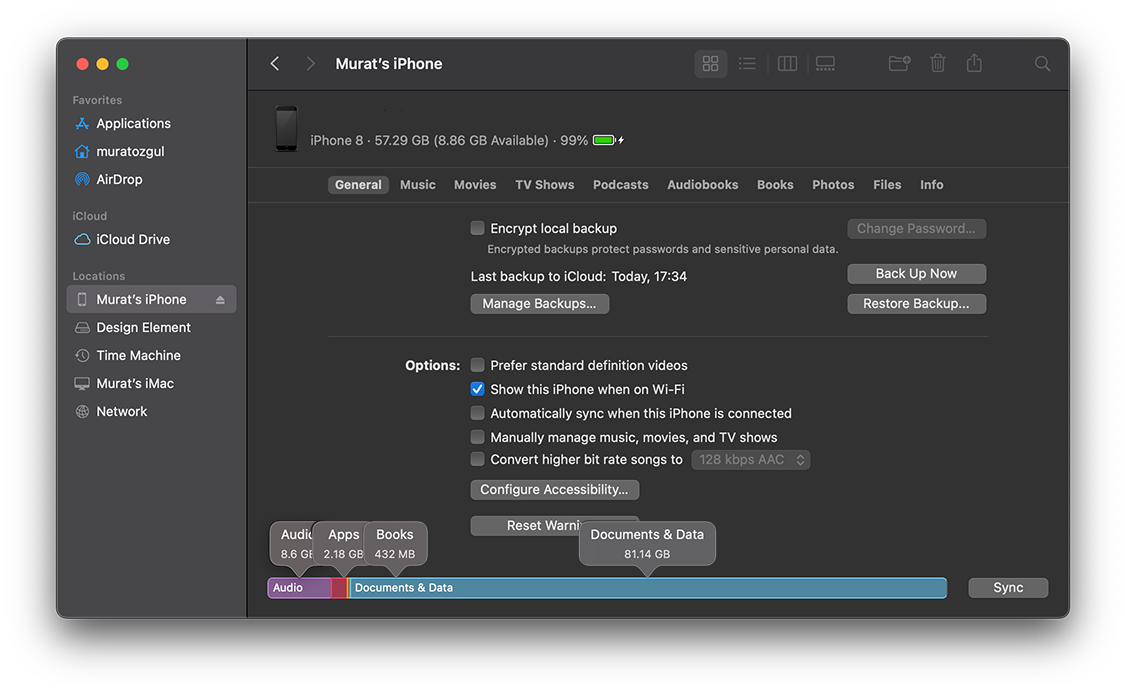The height and width of the screenshot is (692, 1125).
Task: Enable Prefer standard definition videos
Action: pos(477,365)
